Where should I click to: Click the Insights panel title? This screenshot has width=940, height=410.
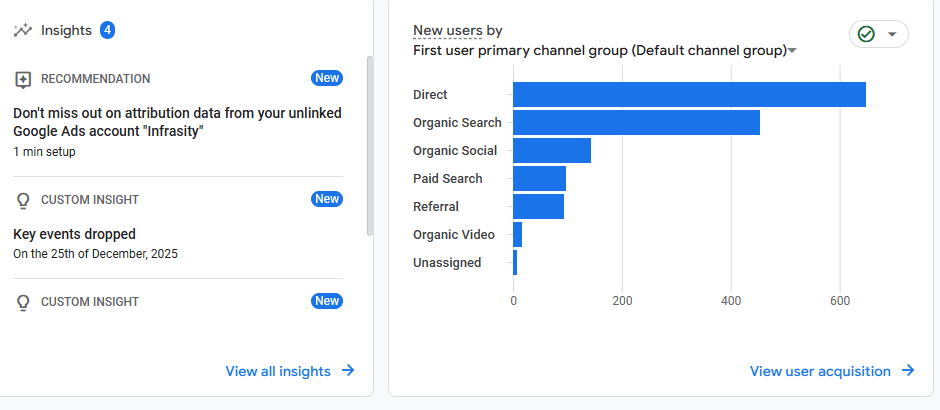[66, 31]
